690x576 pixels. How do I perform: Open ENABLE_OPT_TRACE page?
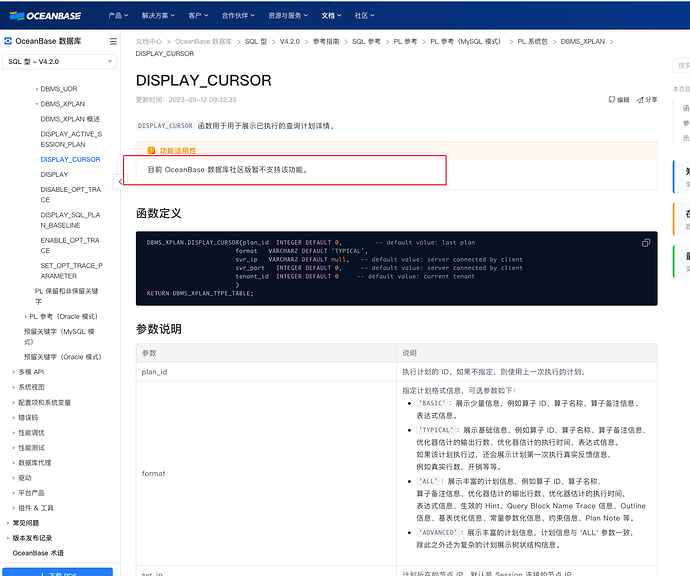(x=70, y=246)
